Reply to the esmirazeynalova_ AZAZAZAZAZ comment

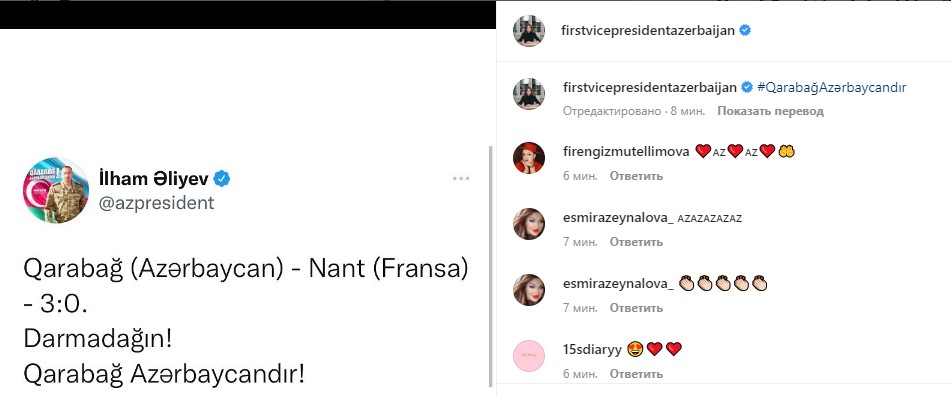point(636,242)
